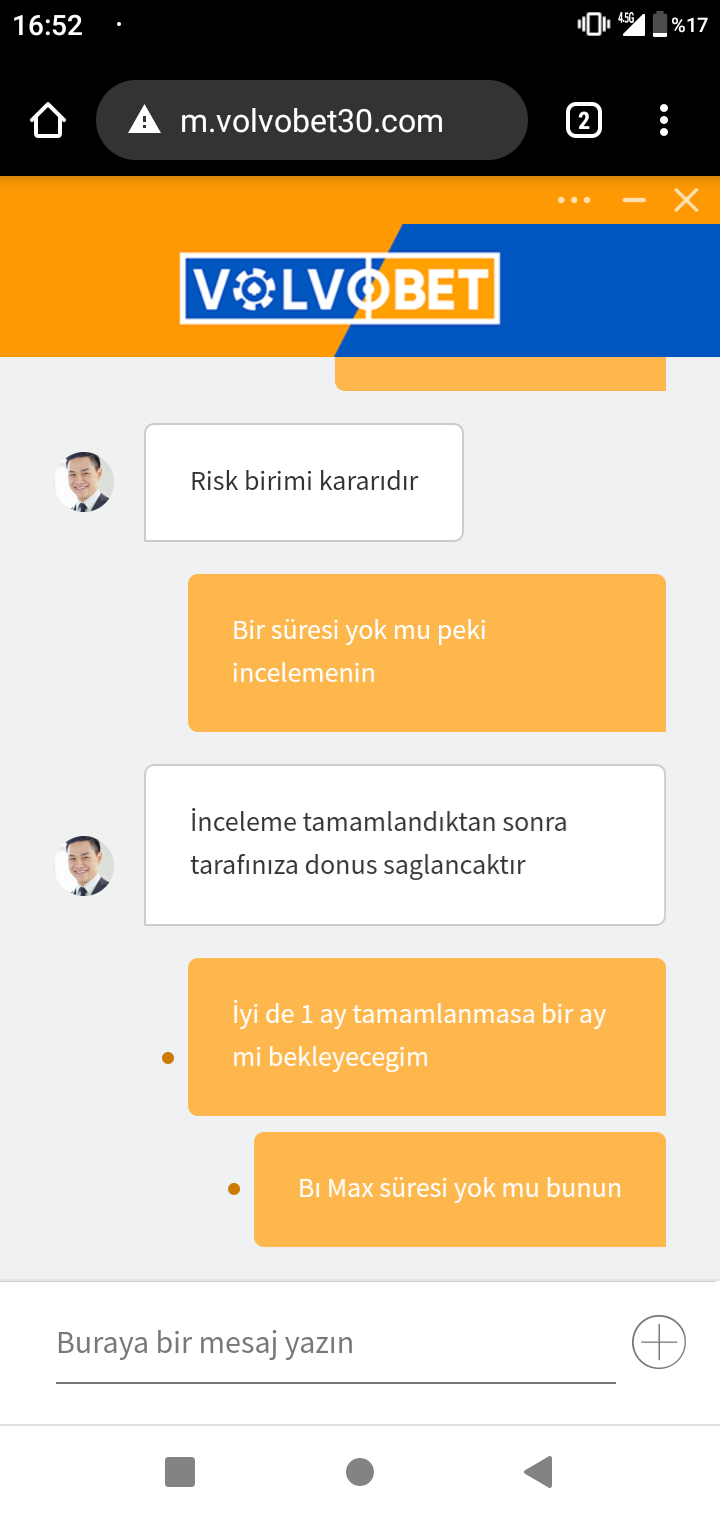Image resolution: width=720 pixels, height=1520 pixels.
Task: Tap the plus attachment icon
Action: [659, 1342]
